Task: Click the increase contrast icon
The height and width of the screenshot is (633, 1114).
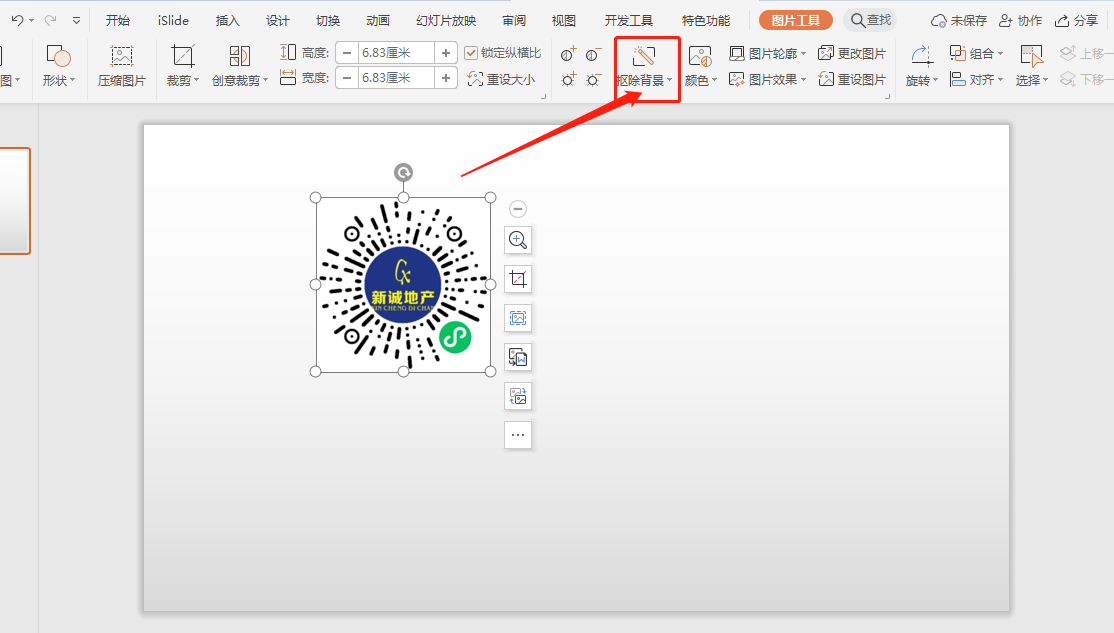Action: (568, 54)
